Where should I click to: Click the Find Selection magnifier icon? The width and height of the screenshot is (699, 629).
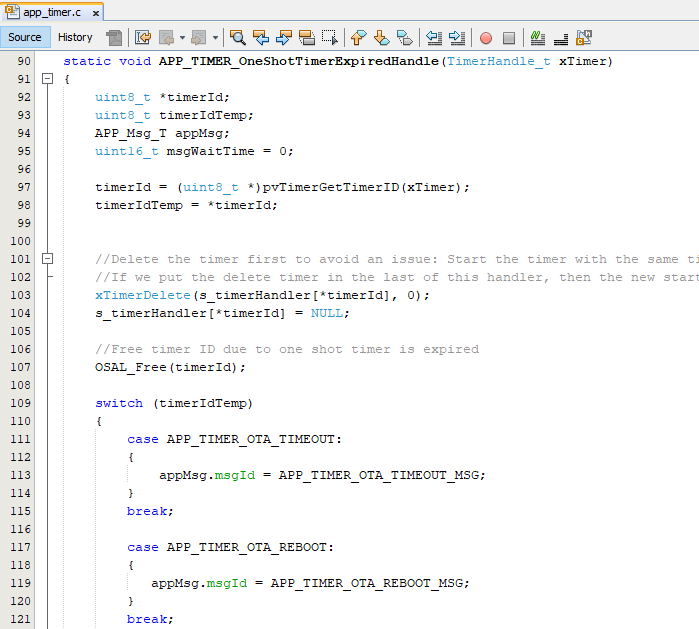(238, 38)
